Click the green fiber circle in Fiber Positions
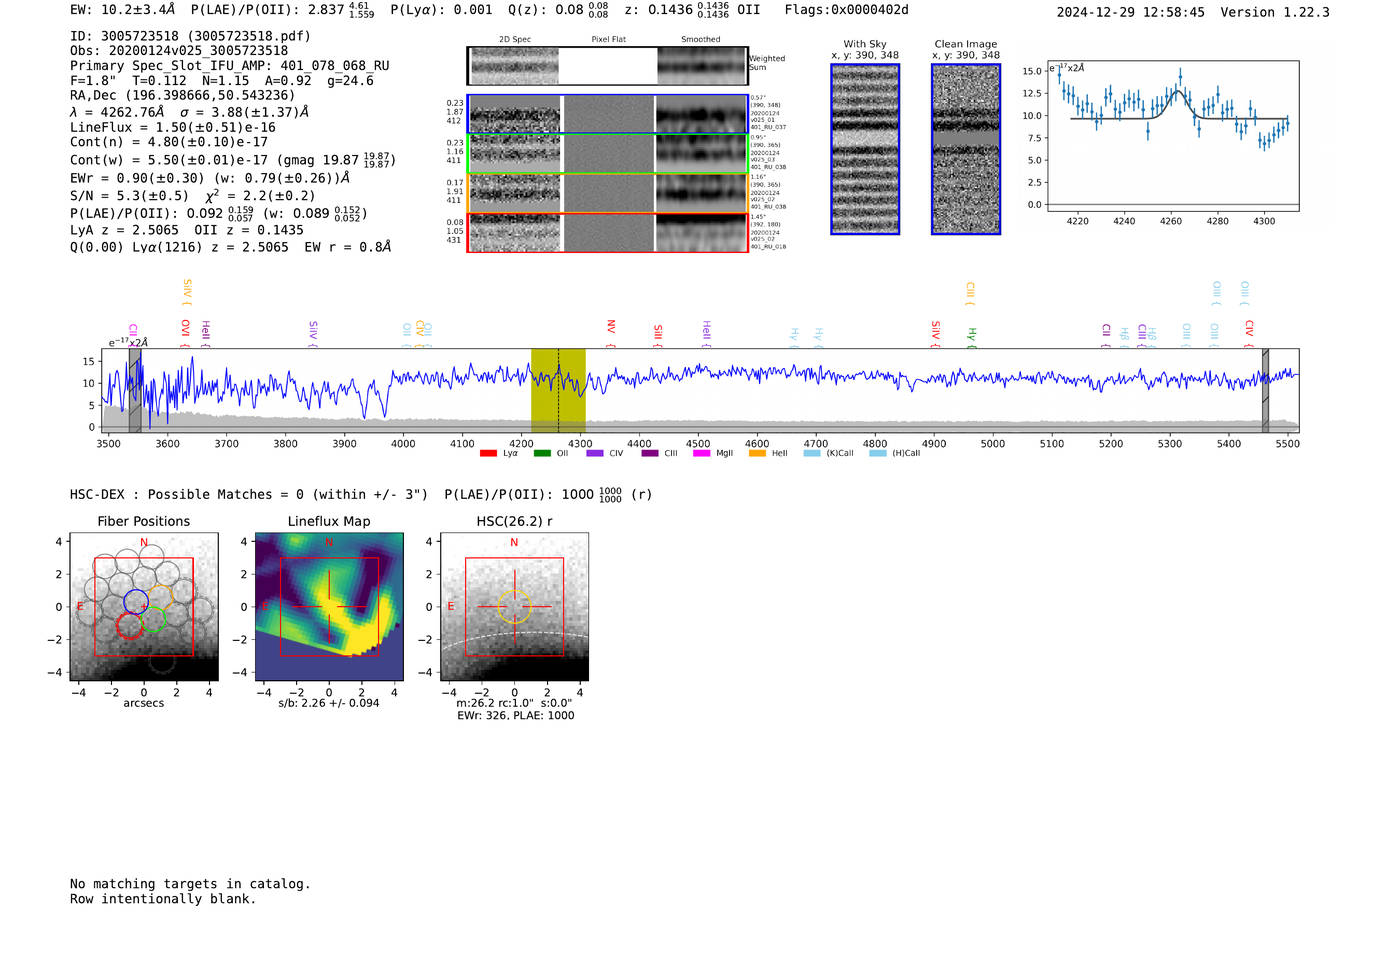 153,621
